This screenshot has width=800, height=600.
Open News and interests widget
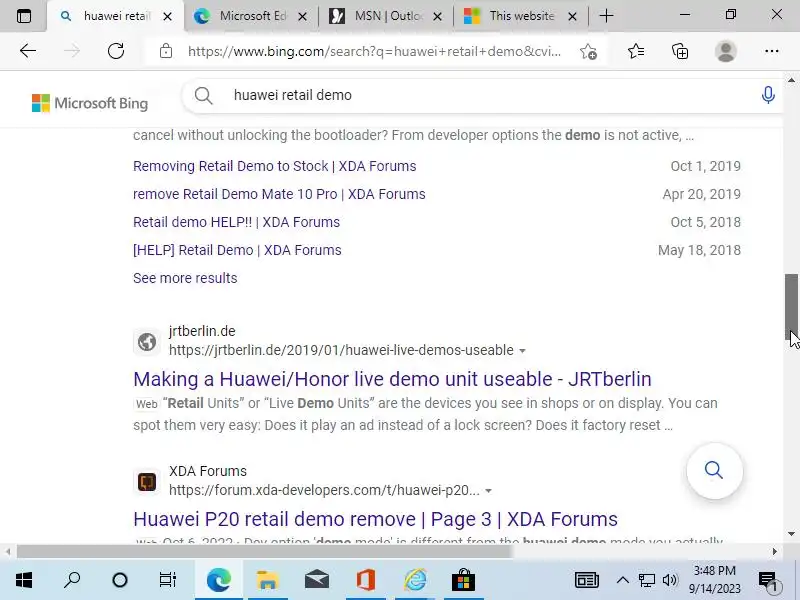[x=587, y=580]
